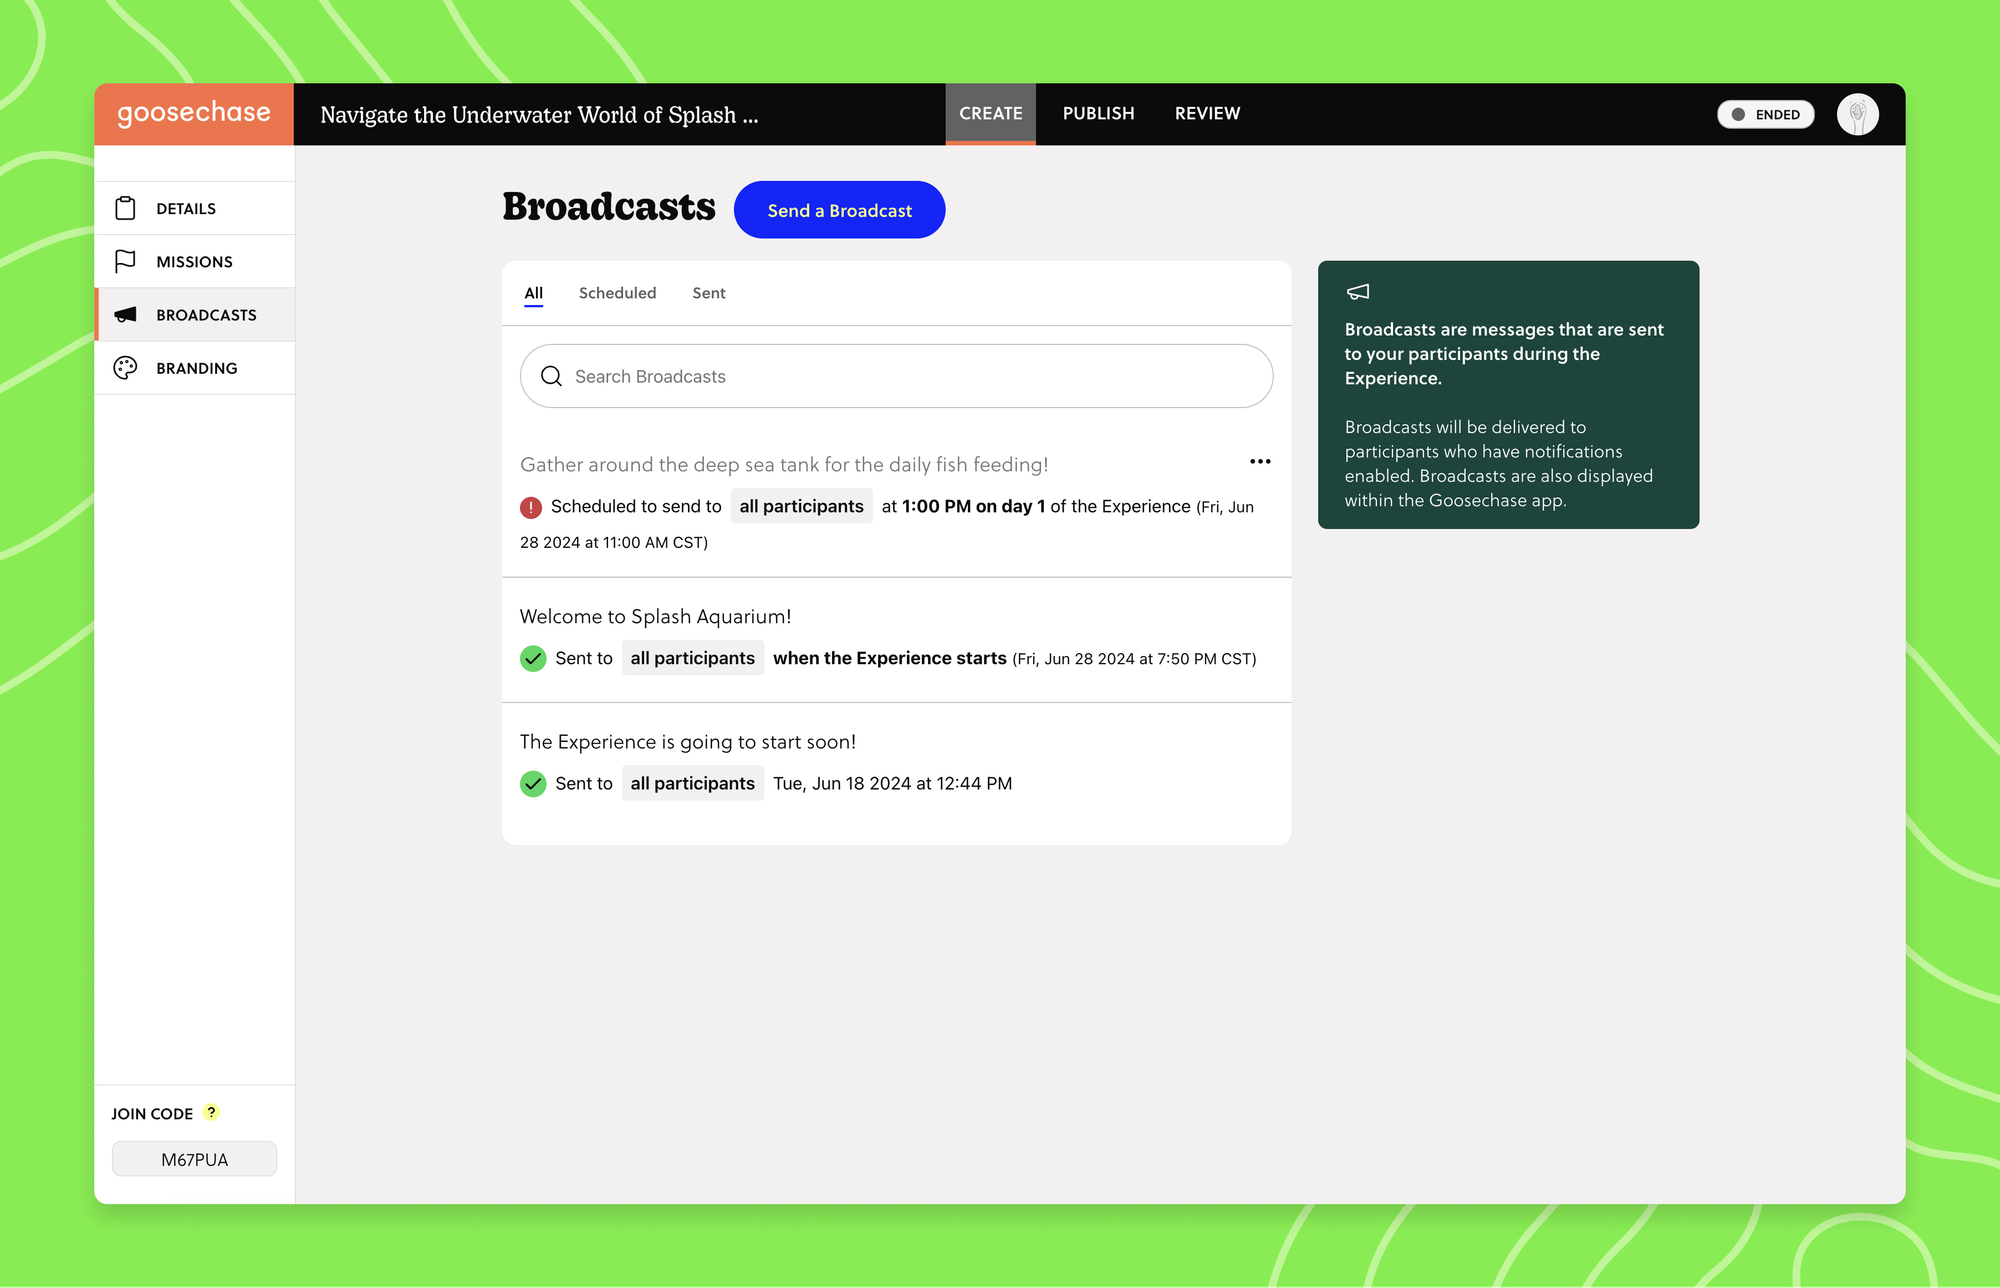Click the green sent checkmark on Welcome broadcast
This screenshot has height=1288, width=2000.
533,658
